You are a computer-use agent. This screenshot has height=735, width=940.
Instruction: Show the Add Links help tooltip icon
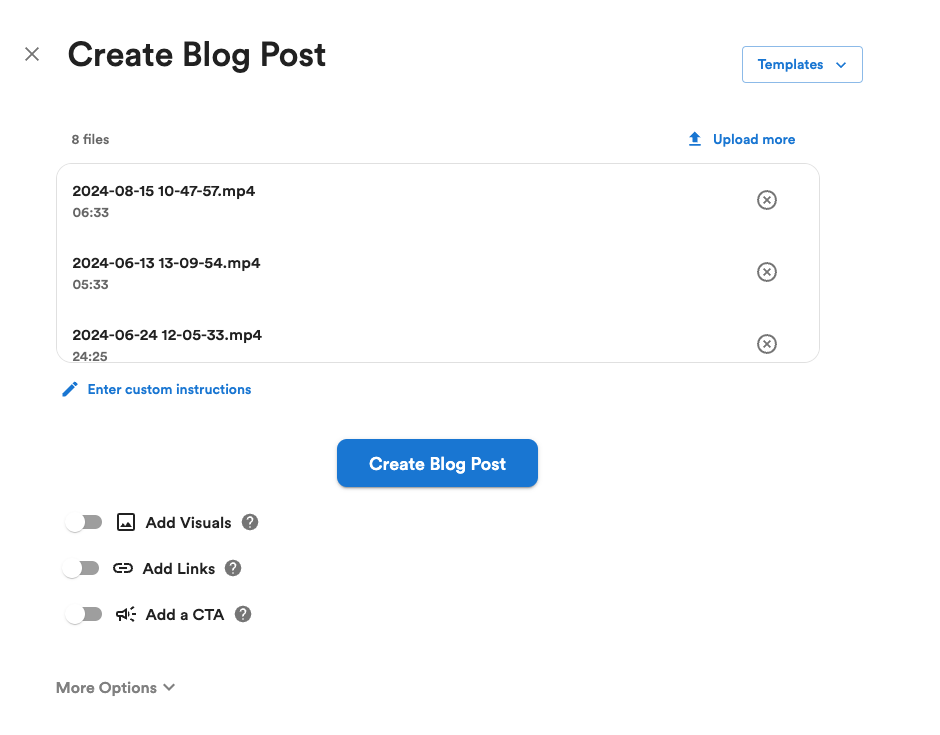(233, 568)
